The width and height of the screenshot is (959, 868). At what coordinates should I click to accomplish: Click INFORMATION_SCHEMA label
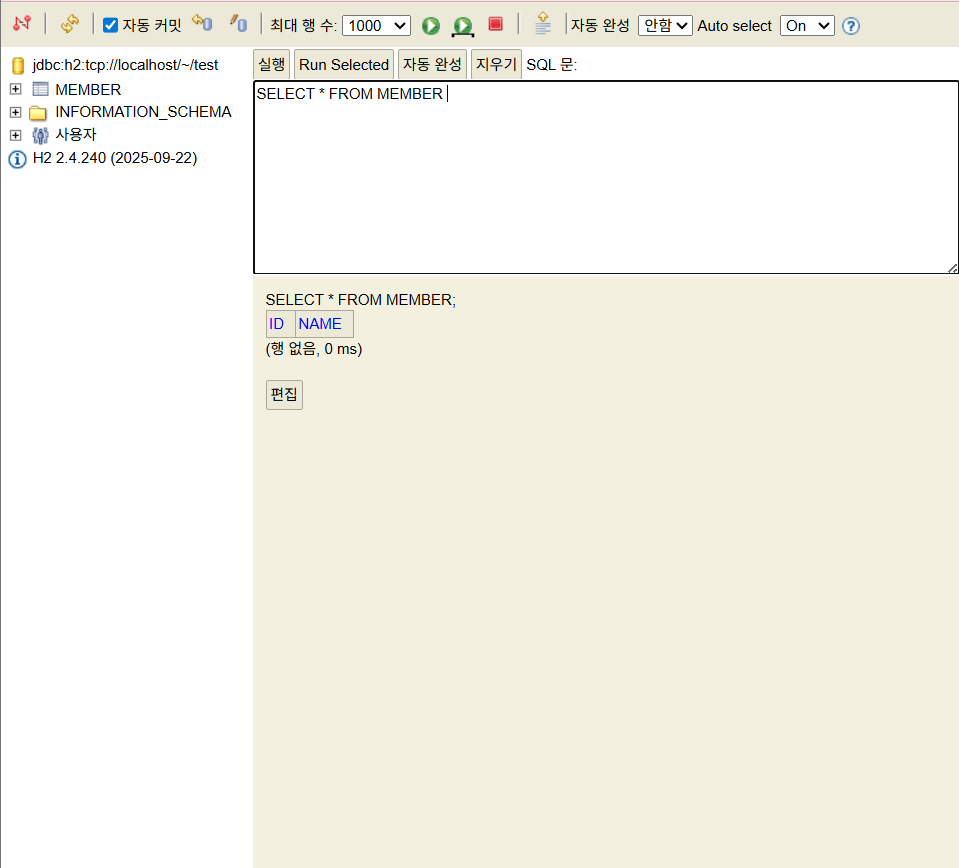point(143,112)
